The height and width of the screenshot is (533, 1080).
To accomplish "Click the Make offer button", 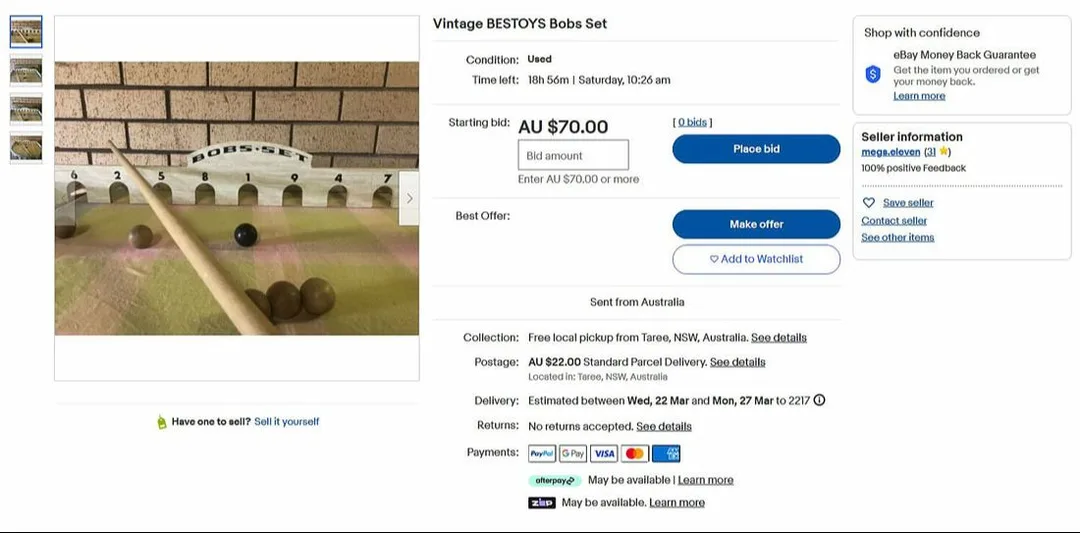I will (x=756, y=224).
